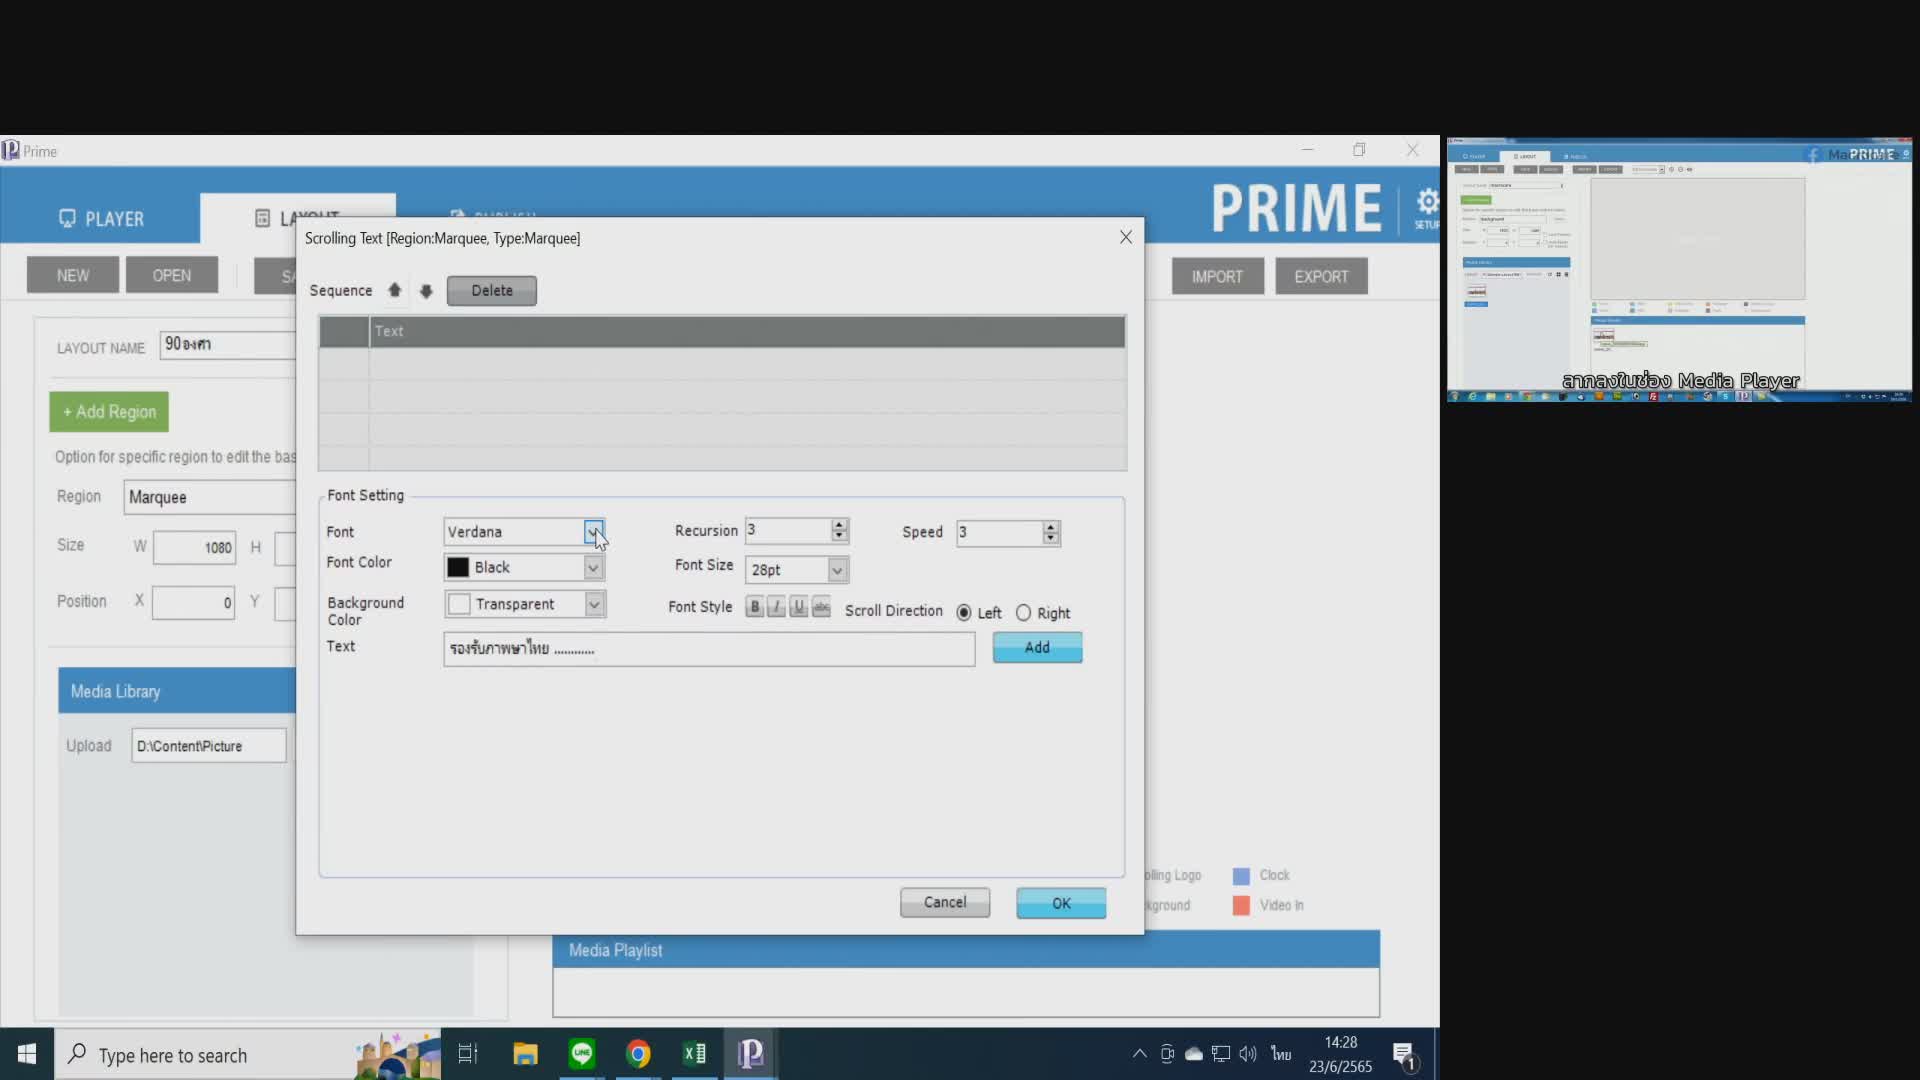Increase Speed value with up arrow
Image resolution: width=1920 pixels, height=1080 pixels.
click(x=1051, y=527)
